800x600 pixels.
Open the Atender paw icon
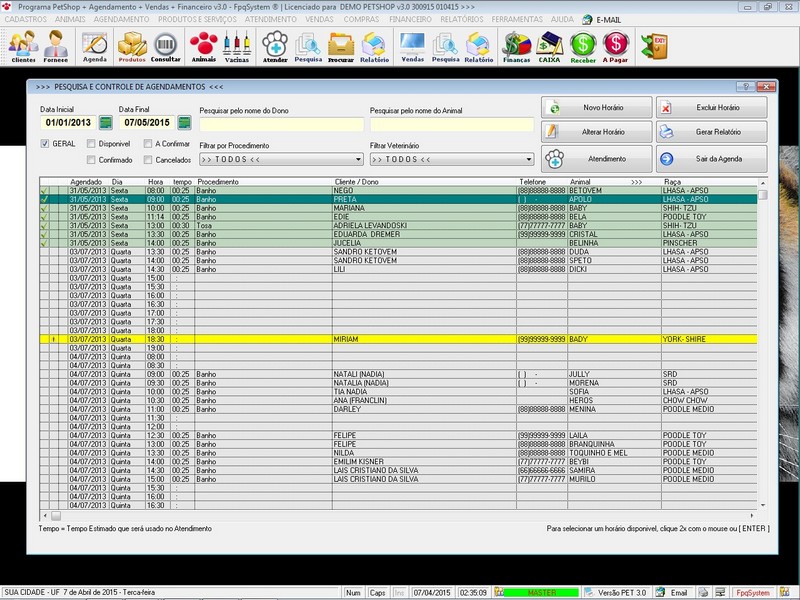tap(275, 45)
